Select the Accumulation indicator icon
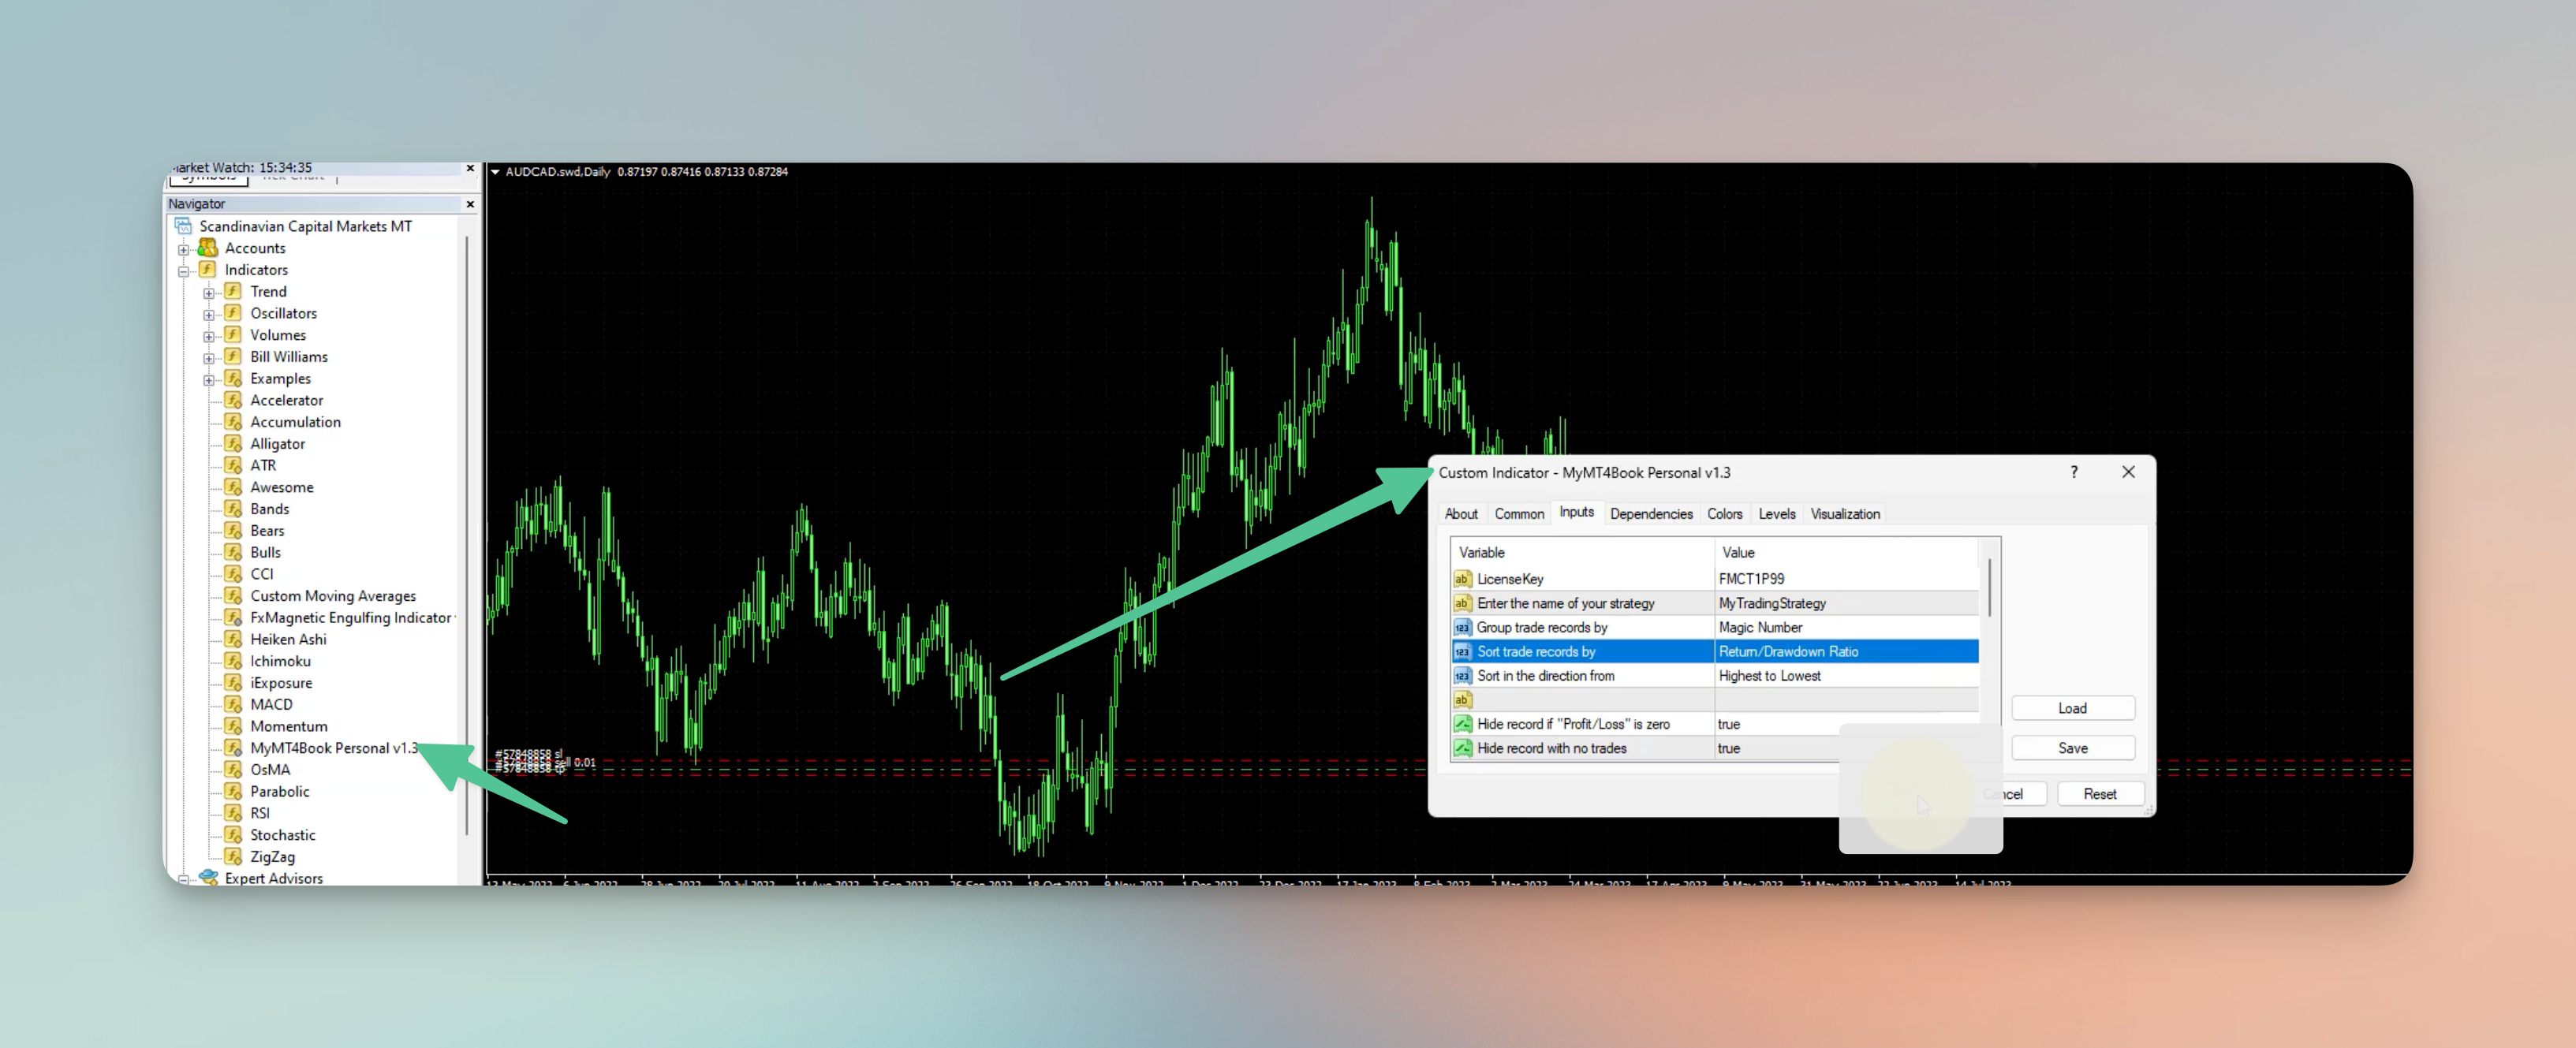This screenshot has width=2576, height=1048. [233, 422]
